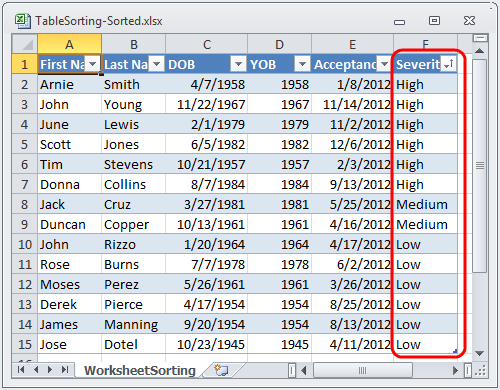Click the cell containing Perez
Viewport: 500px width, 390px height.
point(134,284)
